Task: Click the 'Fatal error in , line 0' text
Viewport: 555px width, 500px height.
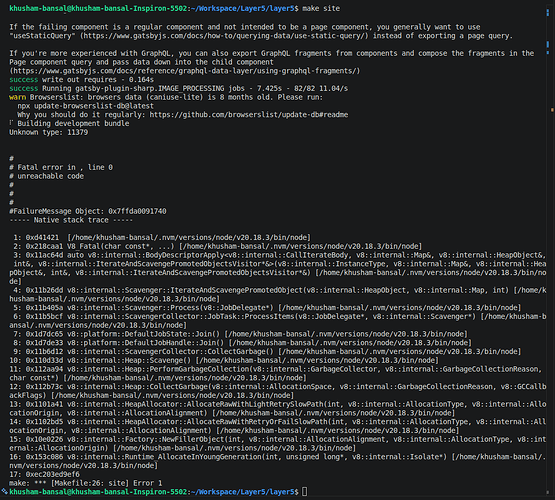Action: [65, 167]
